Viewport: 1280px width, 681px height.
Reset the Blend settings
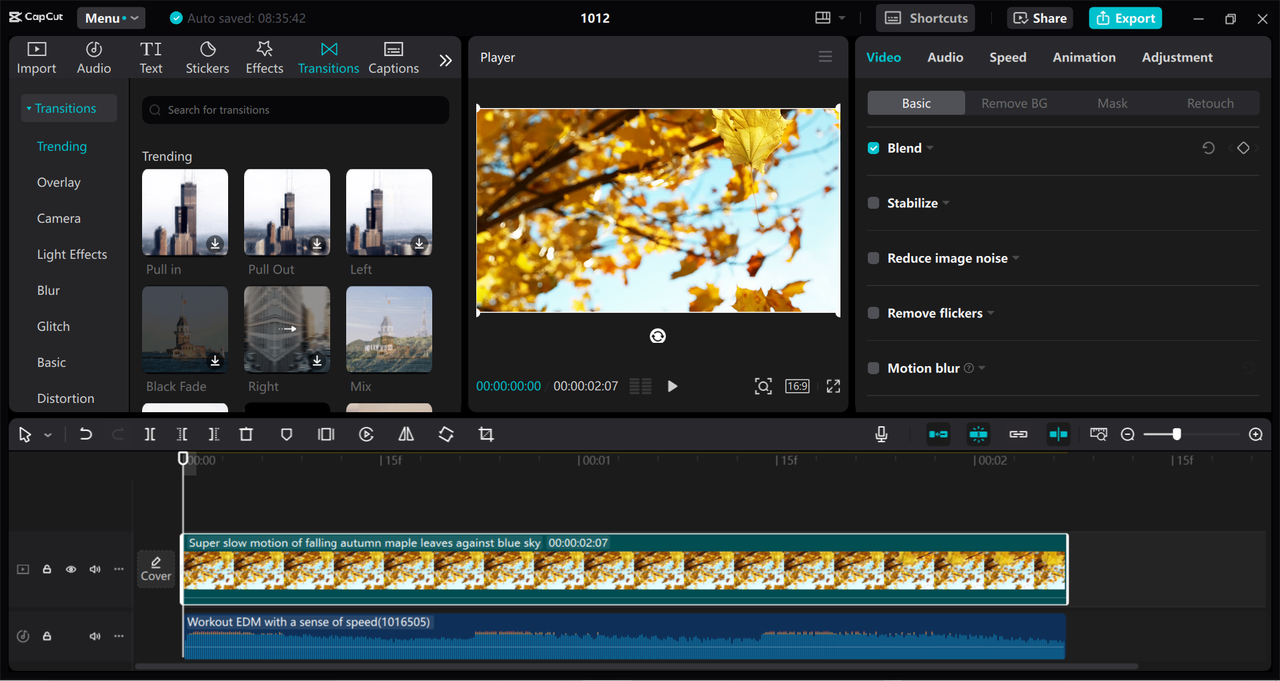[x=1208, y=148]
